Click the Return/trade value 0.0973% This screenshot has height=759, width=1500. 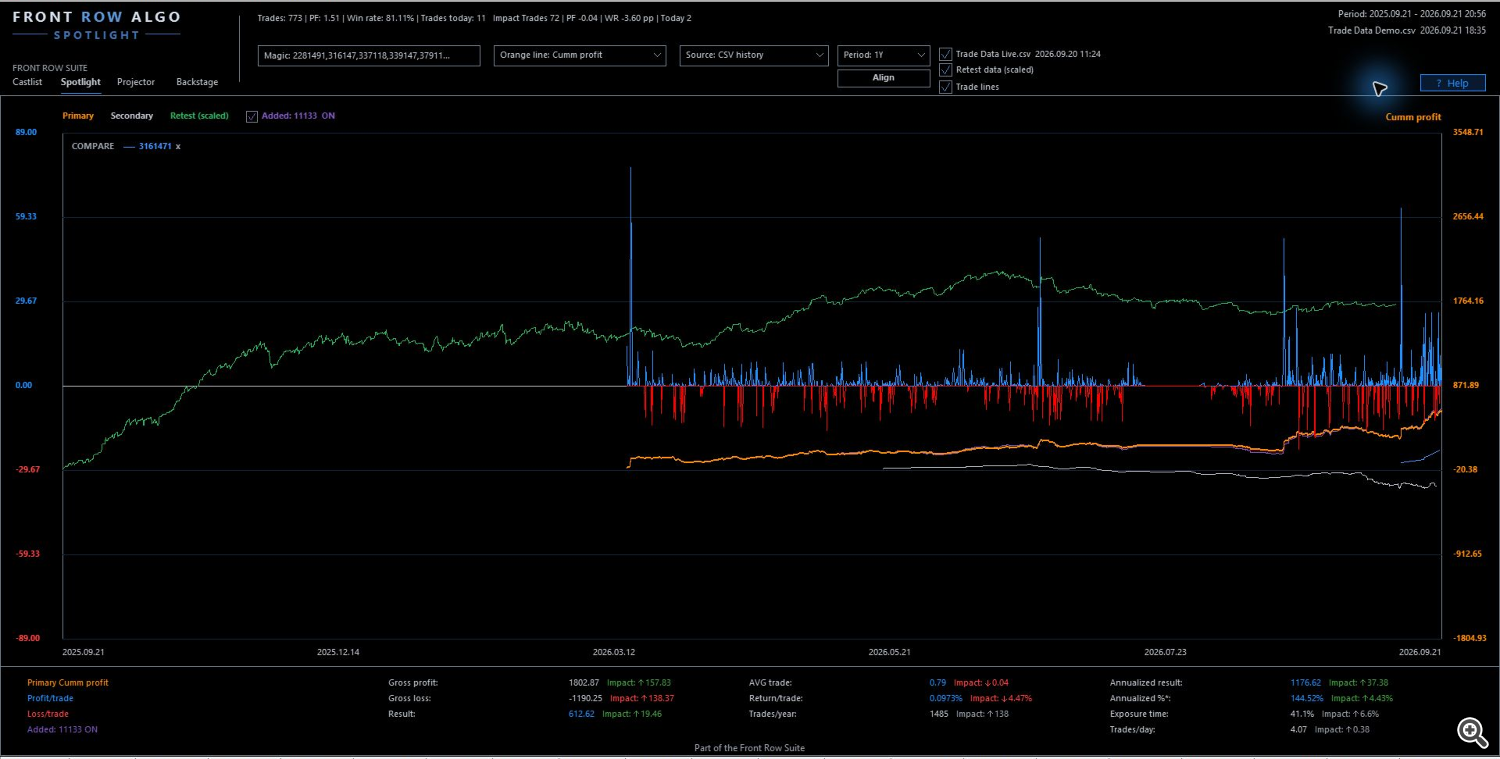tap(947, 698)
